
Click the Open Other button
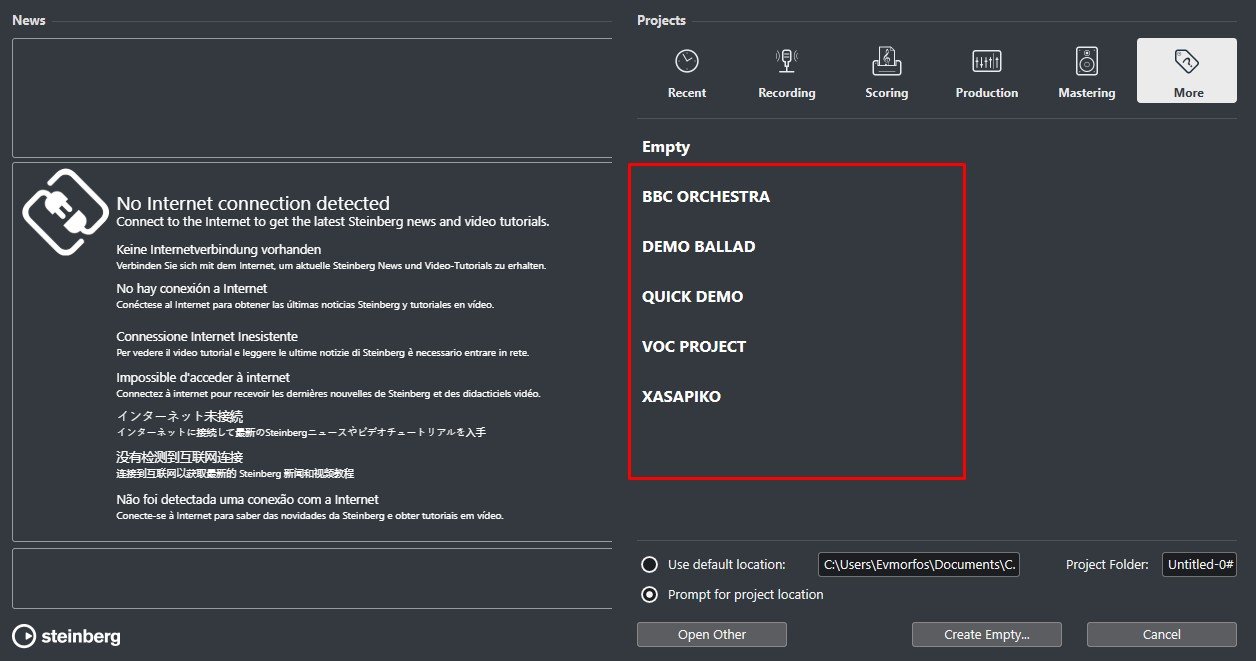(712, 634)
